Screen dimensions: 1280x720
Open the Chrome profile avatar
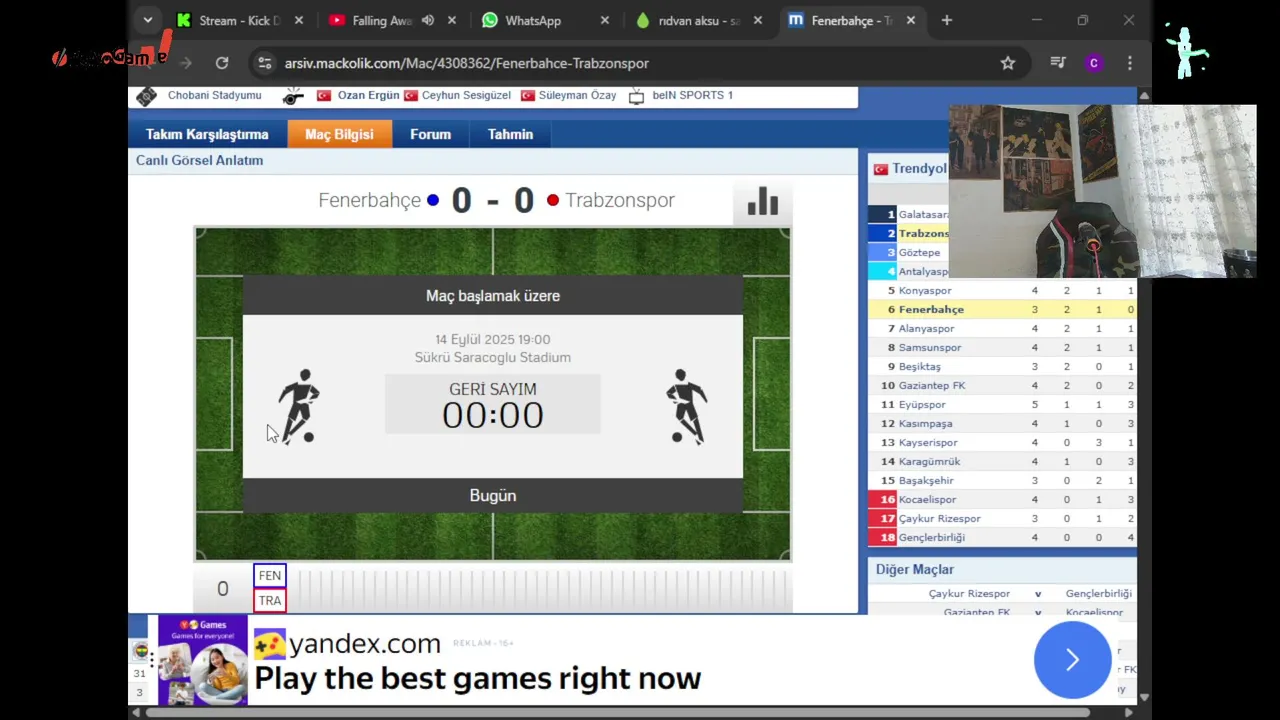[x=1094, y=63]
